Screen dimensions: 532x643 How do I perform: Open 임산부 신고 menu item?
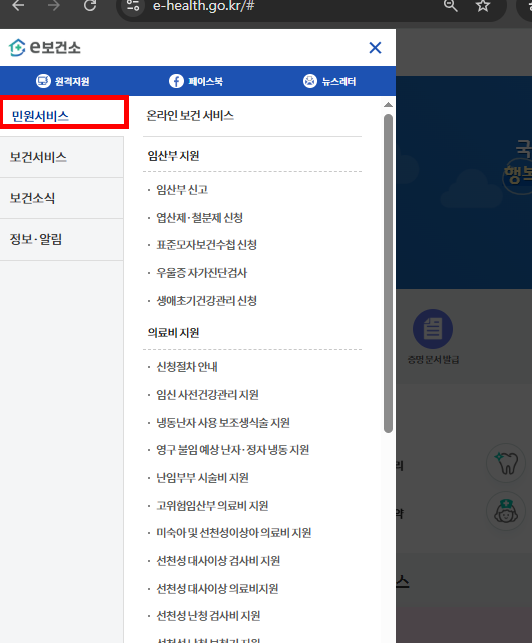(182, 189)
